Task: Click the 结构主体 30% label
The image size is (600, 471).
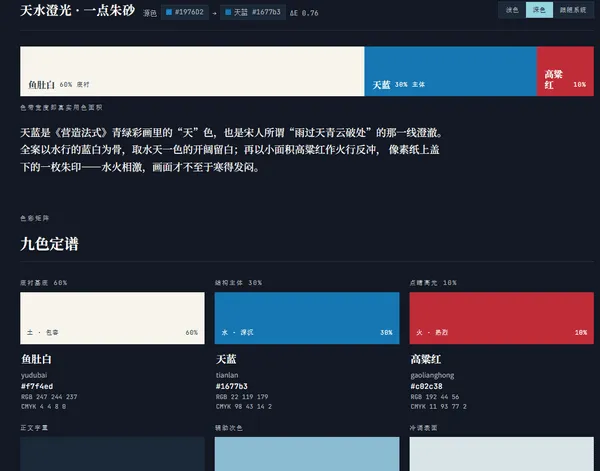Action: point(238,283)
